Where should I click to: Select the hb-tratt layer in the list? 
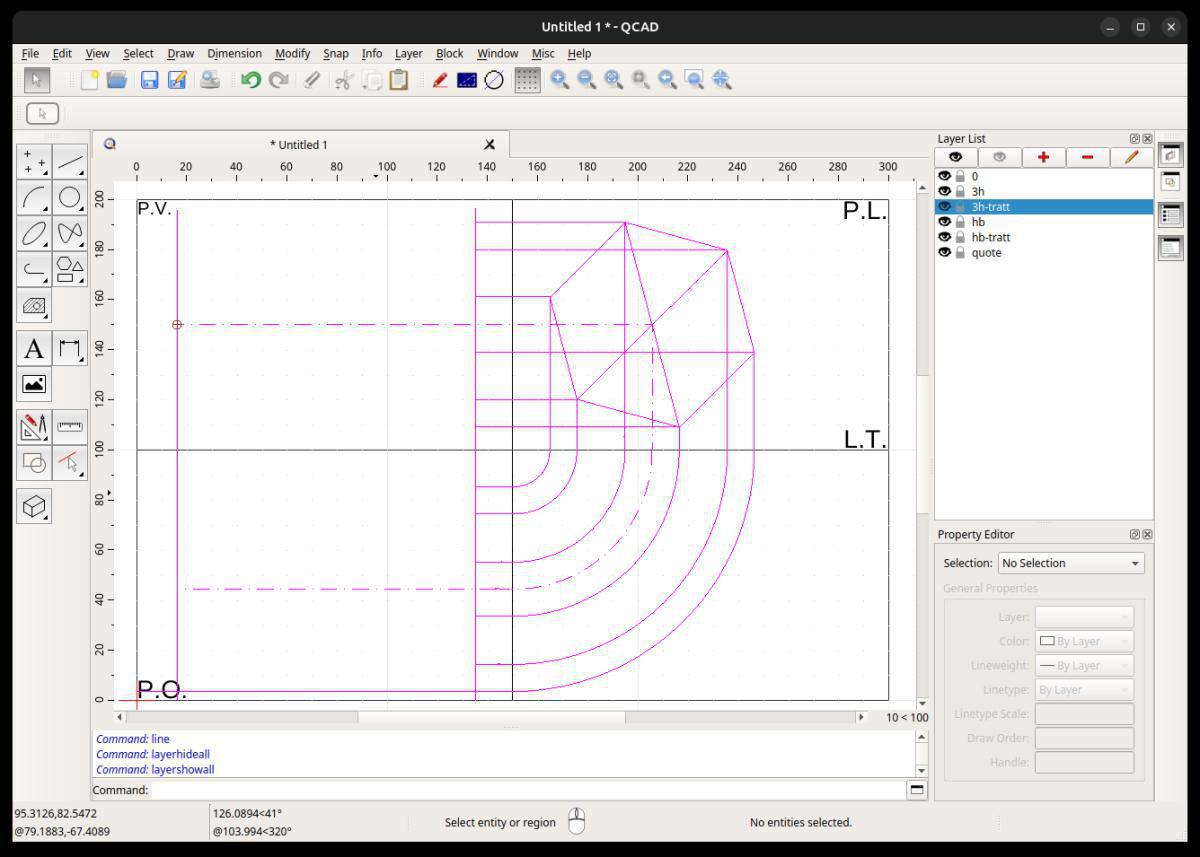(990, 237)
